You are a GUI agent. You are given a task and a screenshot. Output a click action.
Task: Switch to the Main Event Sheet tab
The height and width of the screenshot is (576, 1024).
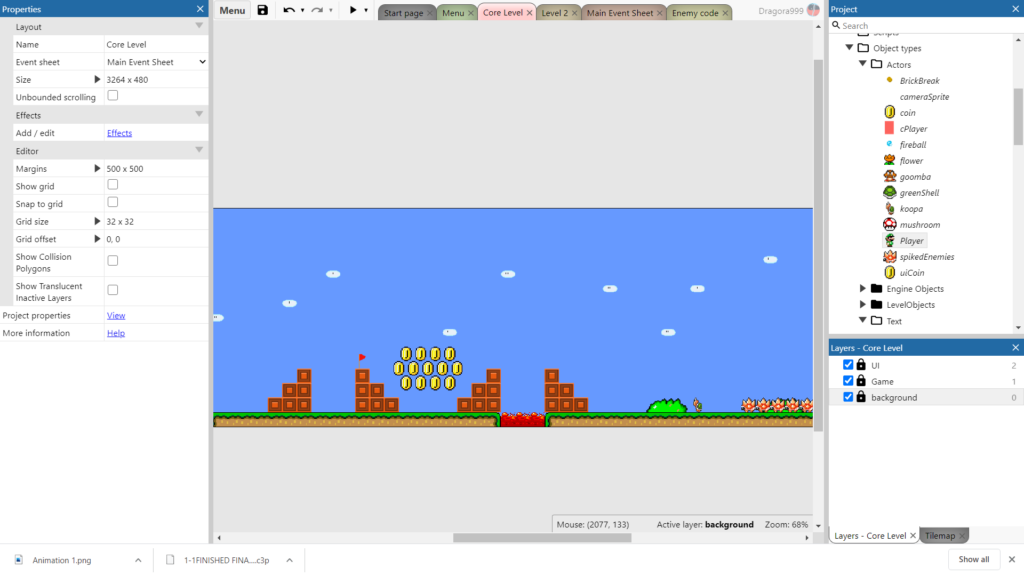click(619, 13)
